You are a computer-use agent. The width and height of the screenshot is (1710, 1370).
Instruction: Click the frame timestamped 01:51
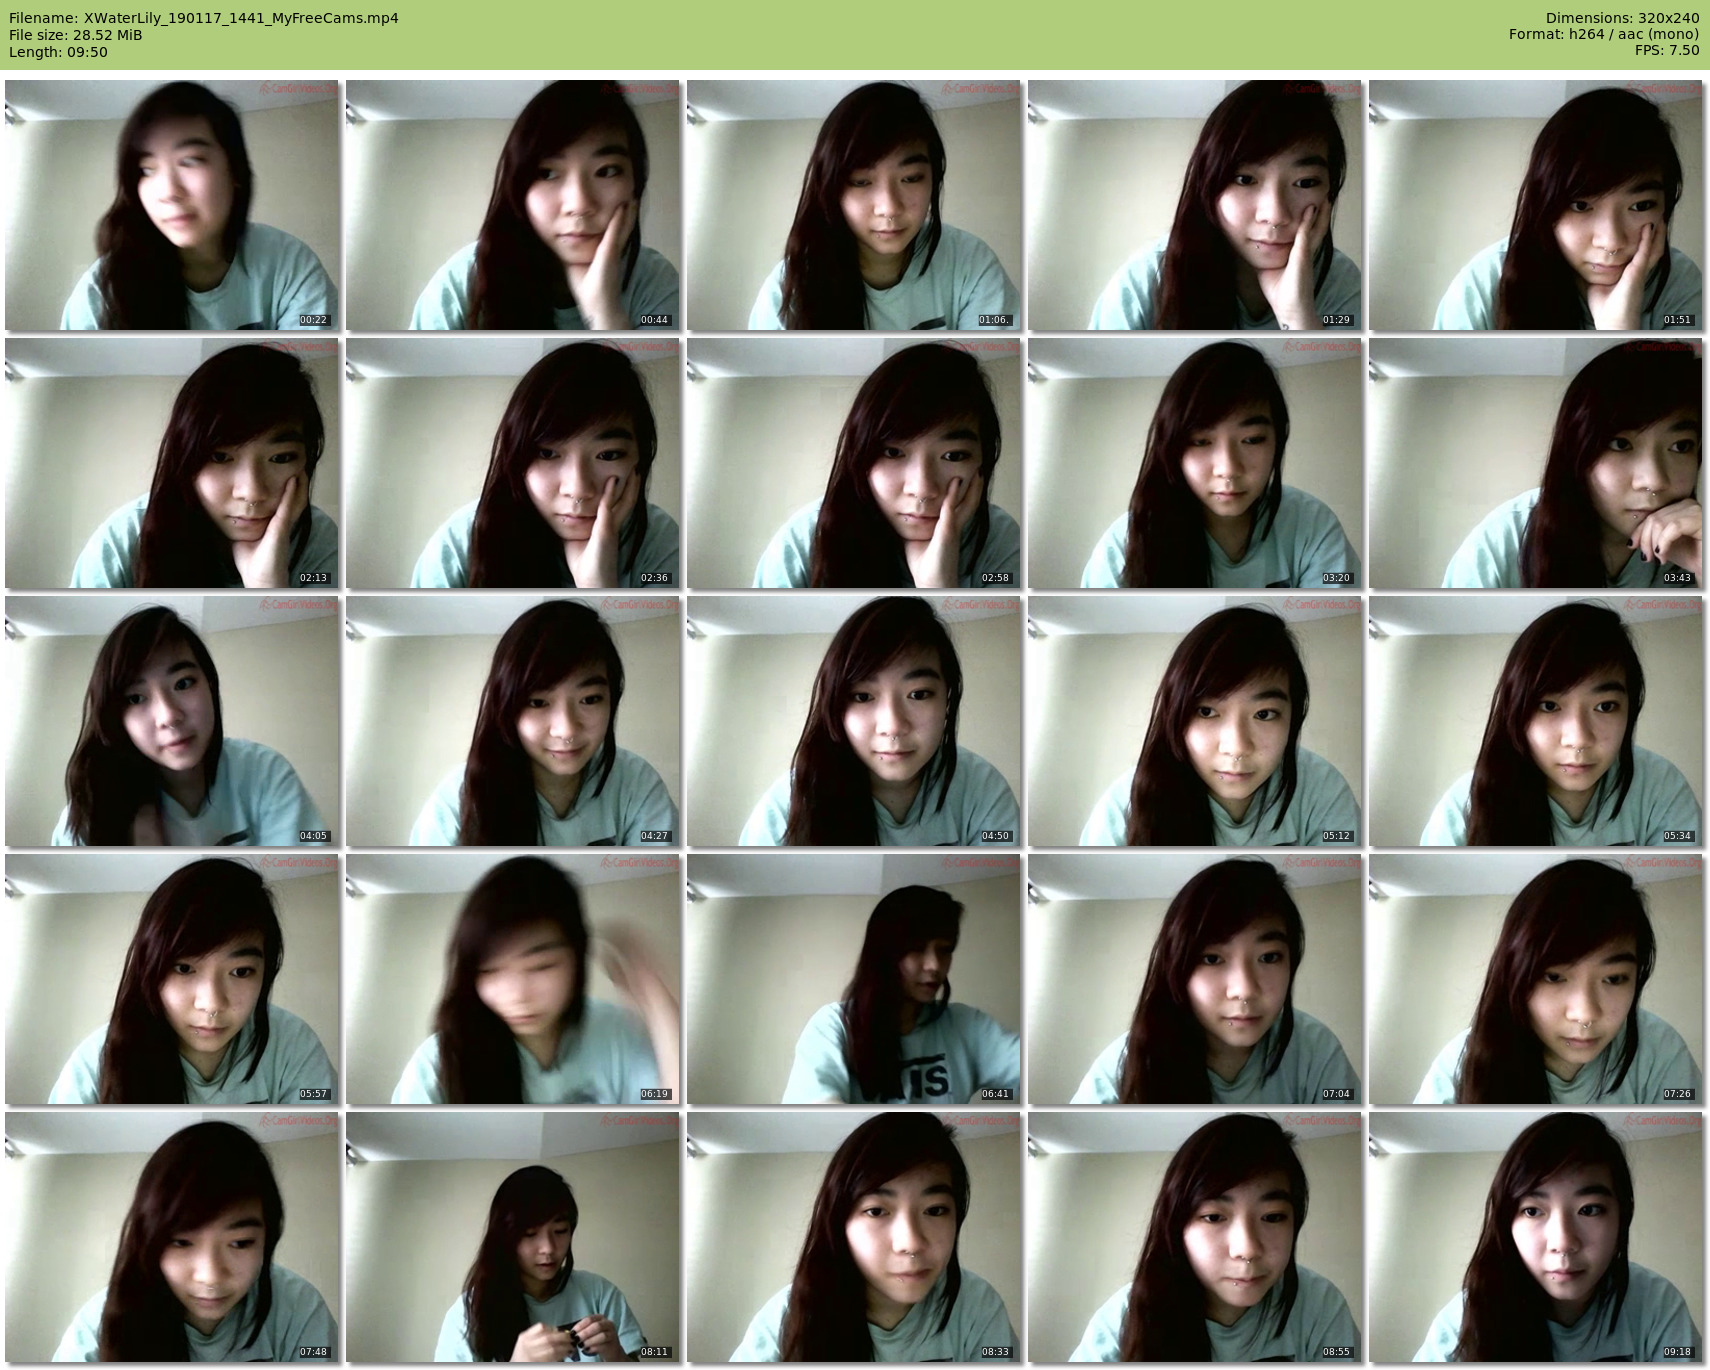(x=1536, y=205)
